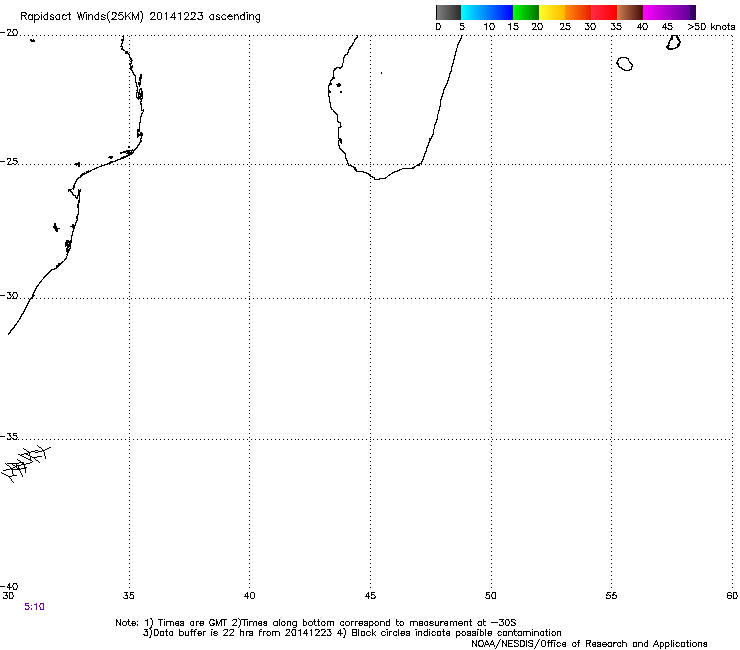This screenshot has width=740, height=650.
Task: Click the wind barbs cluster near -35
Action: tap(25, 464)
